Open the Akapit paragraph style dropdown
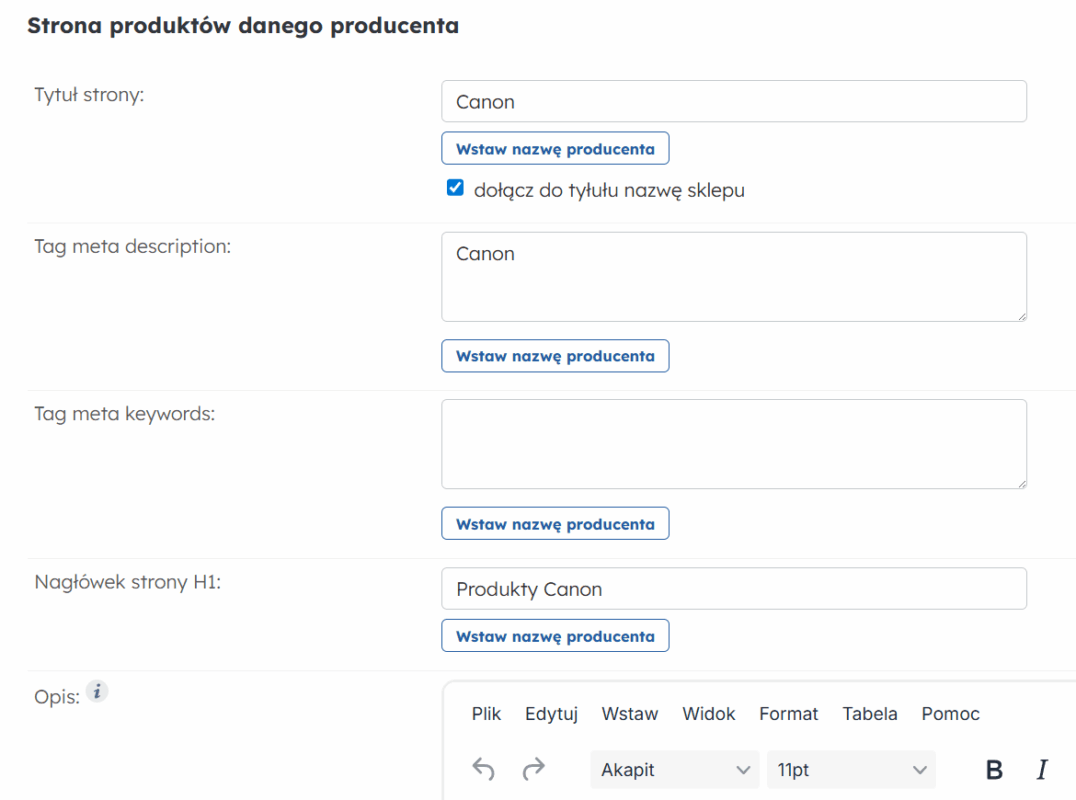This screenshot has width=1076, height=800. coord(675,770)
